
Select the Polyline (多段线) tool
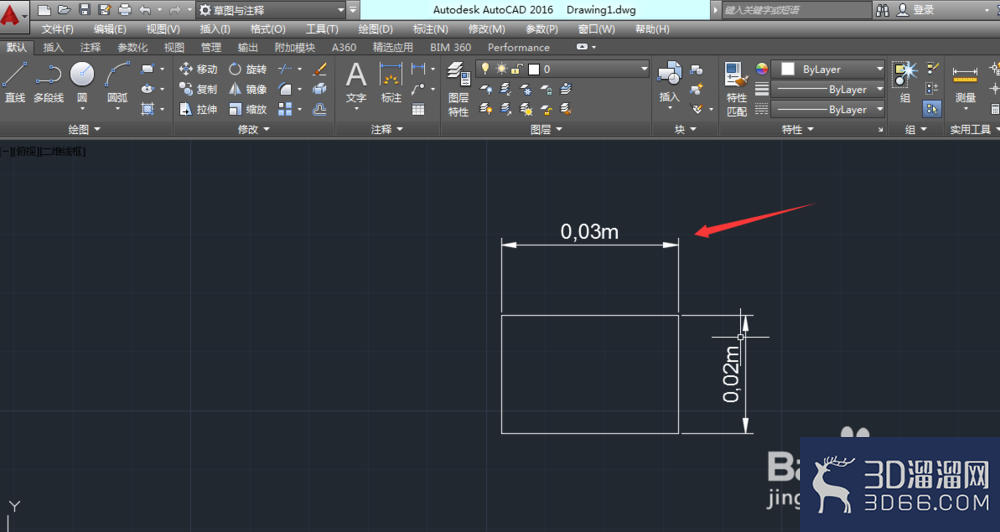coord(48,82)
